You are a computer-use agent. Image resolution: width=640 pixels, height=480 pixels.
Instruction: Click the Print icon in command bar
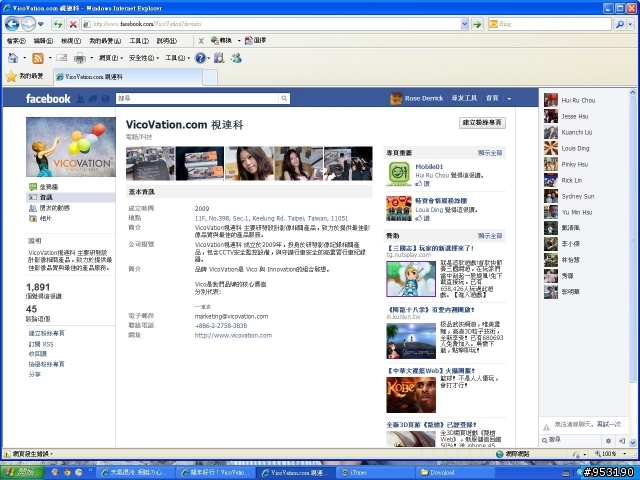coord(80,58)
